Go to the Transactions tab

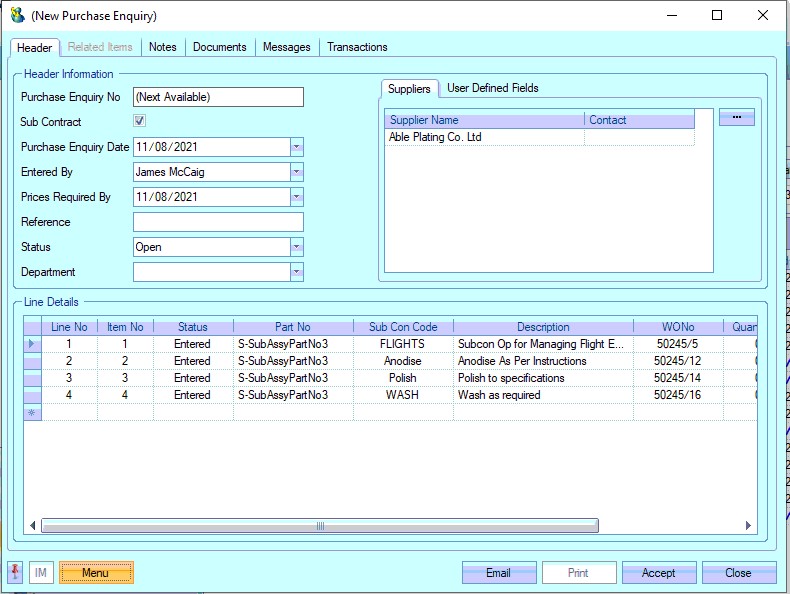pos(357,47)
